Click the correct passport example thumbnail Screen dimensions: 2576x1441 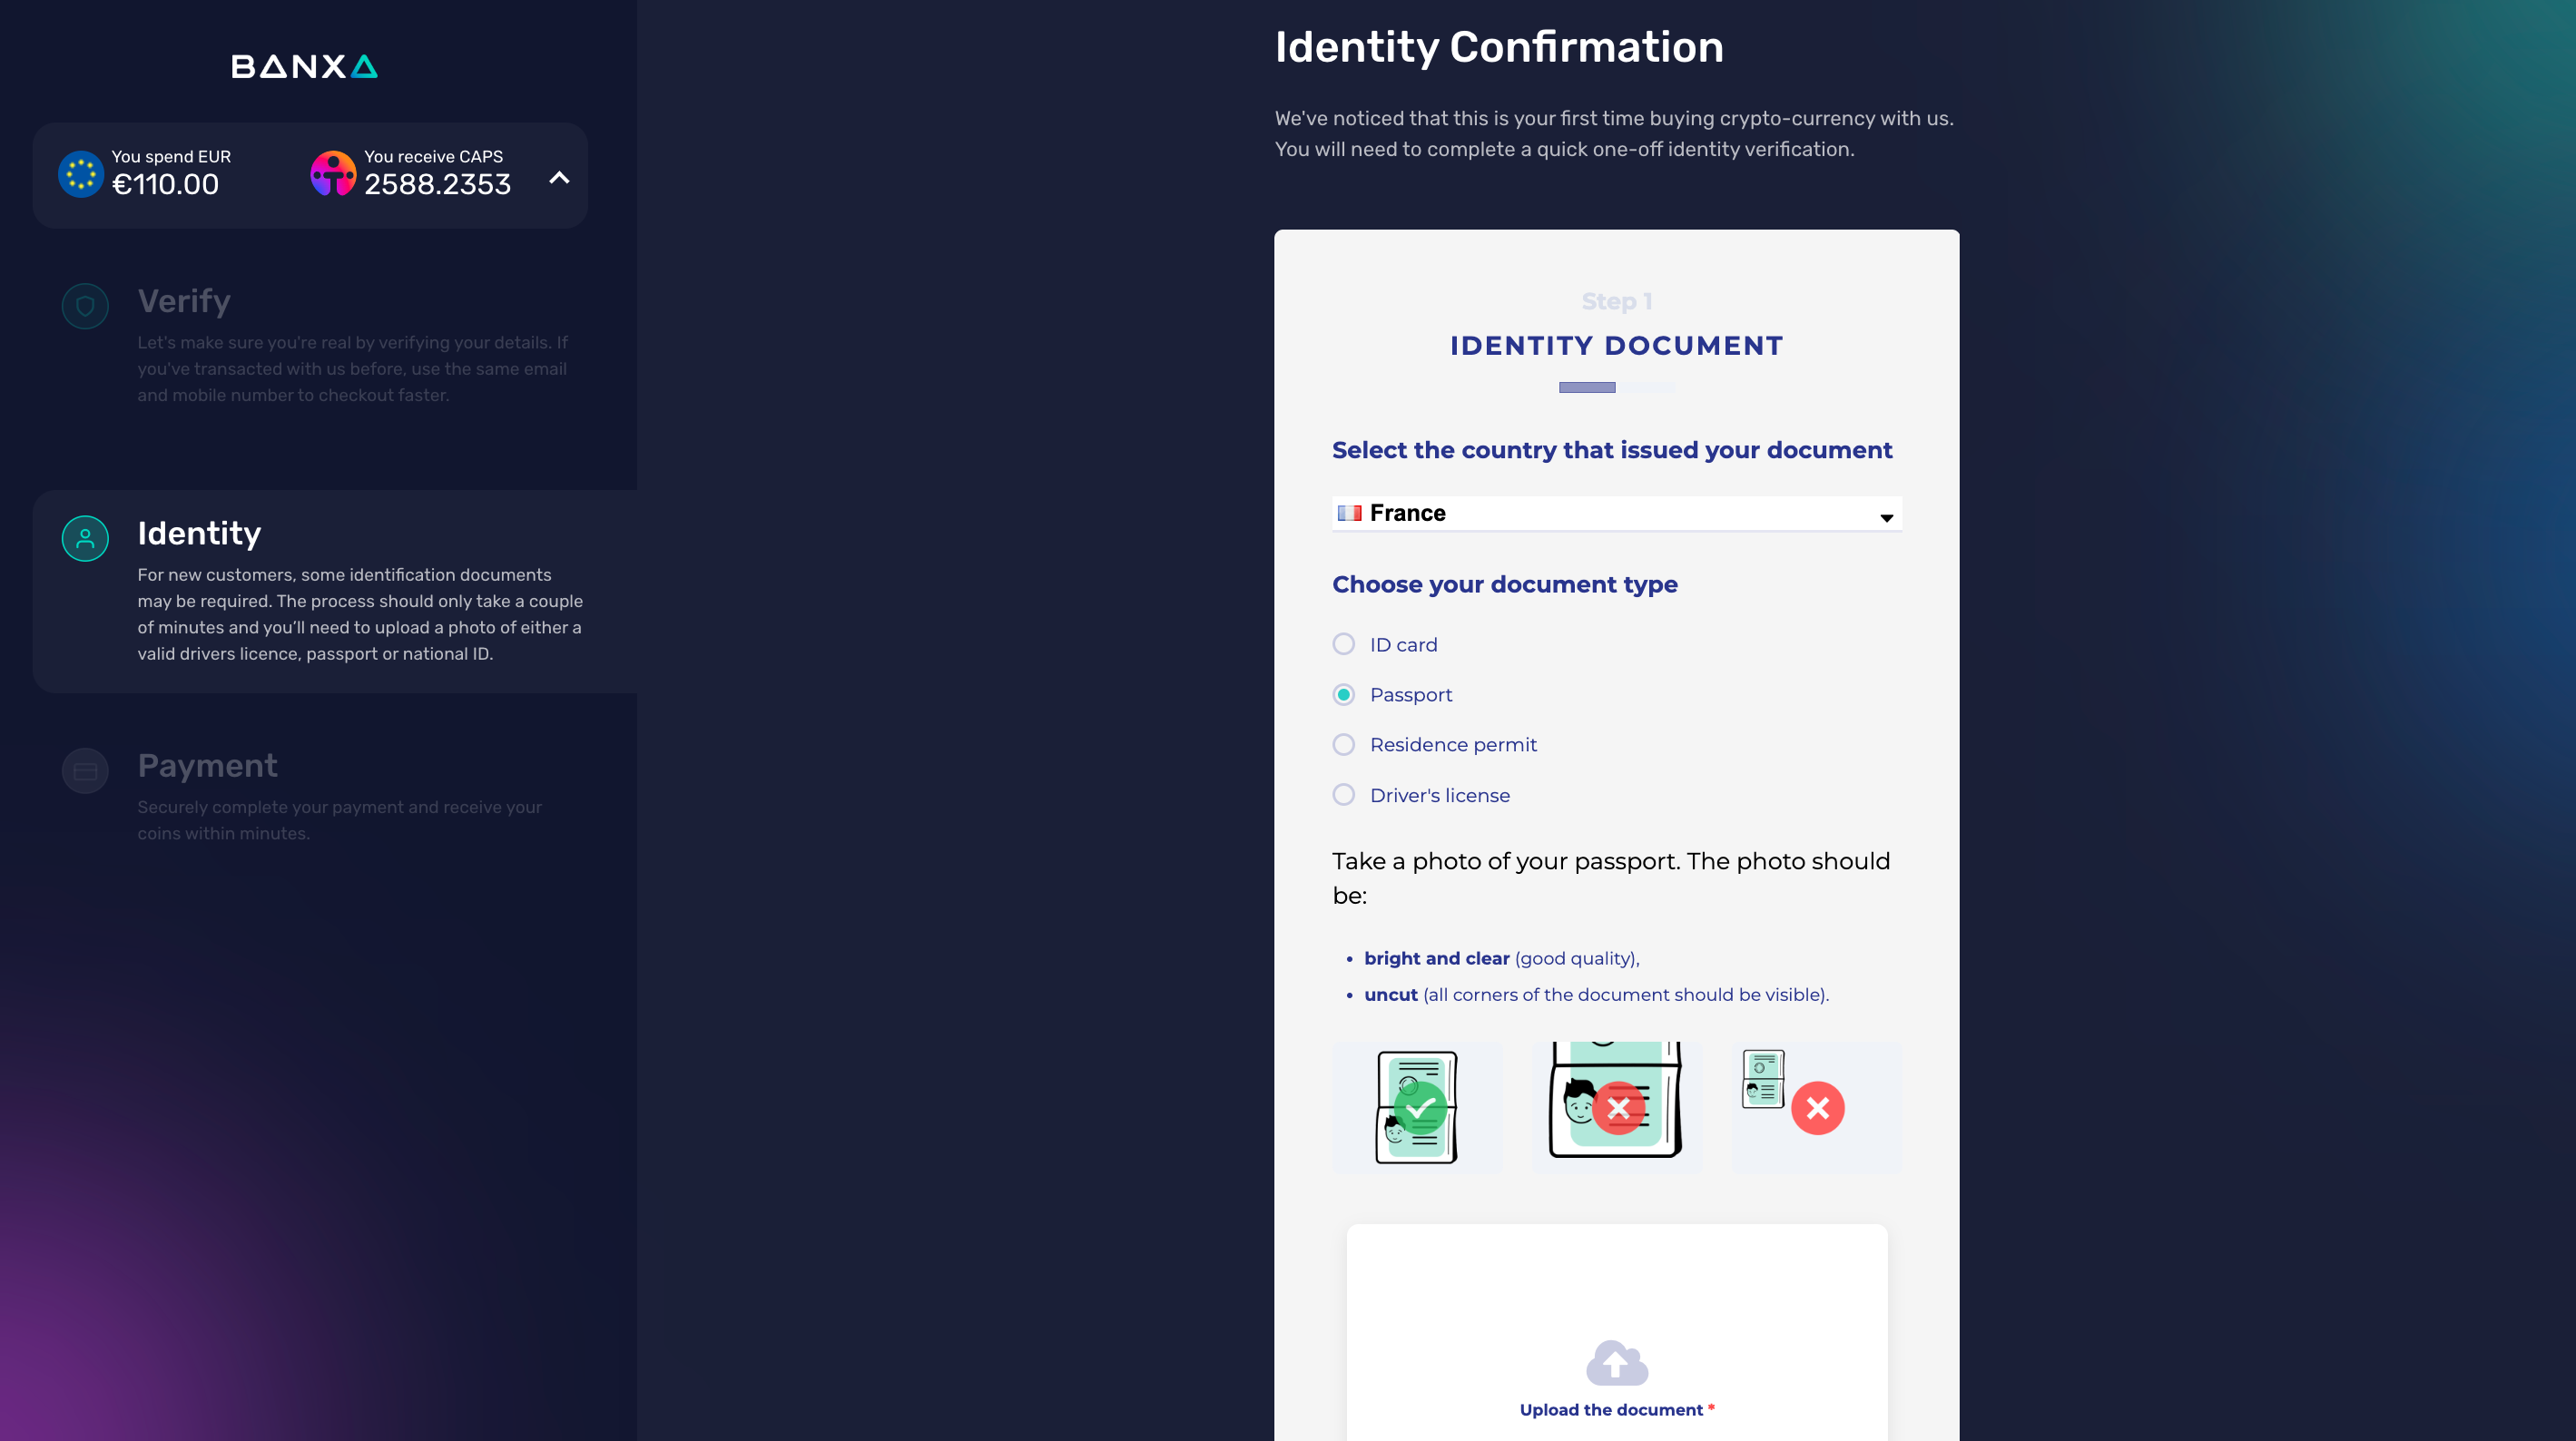click(1417, 1107)
